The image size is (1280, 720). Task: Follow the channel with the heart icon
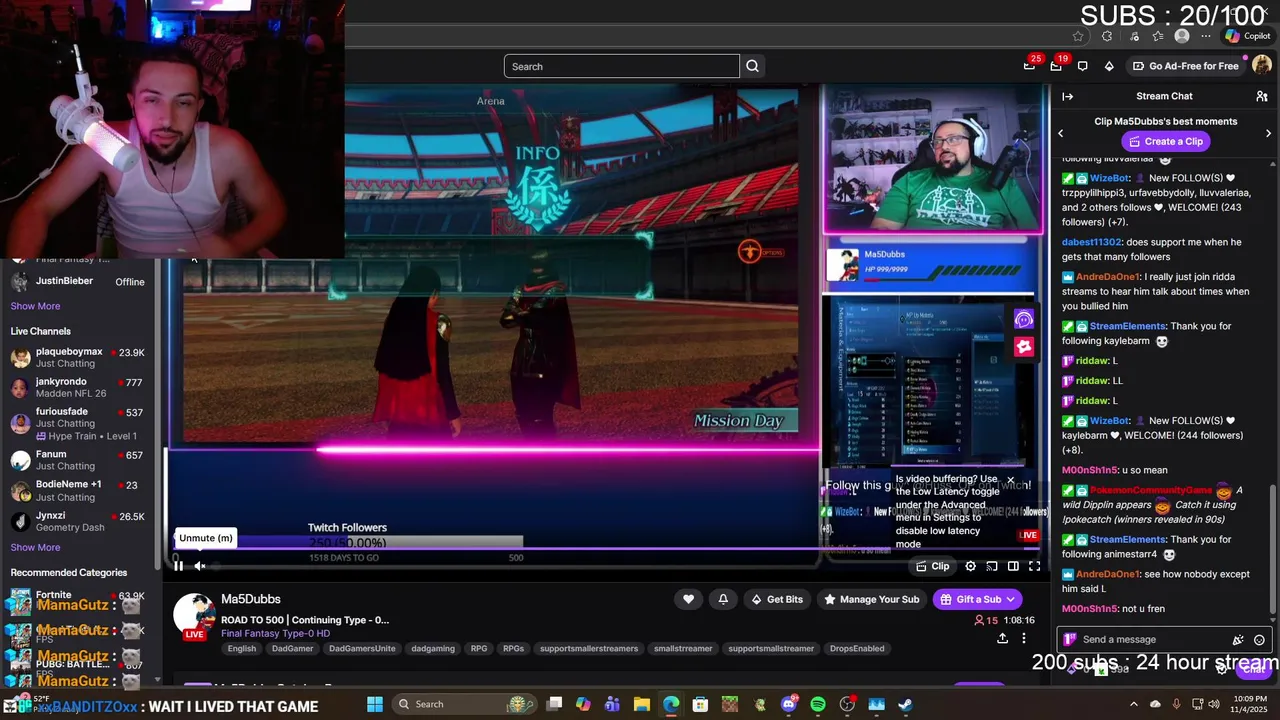[x=688, y=599]
